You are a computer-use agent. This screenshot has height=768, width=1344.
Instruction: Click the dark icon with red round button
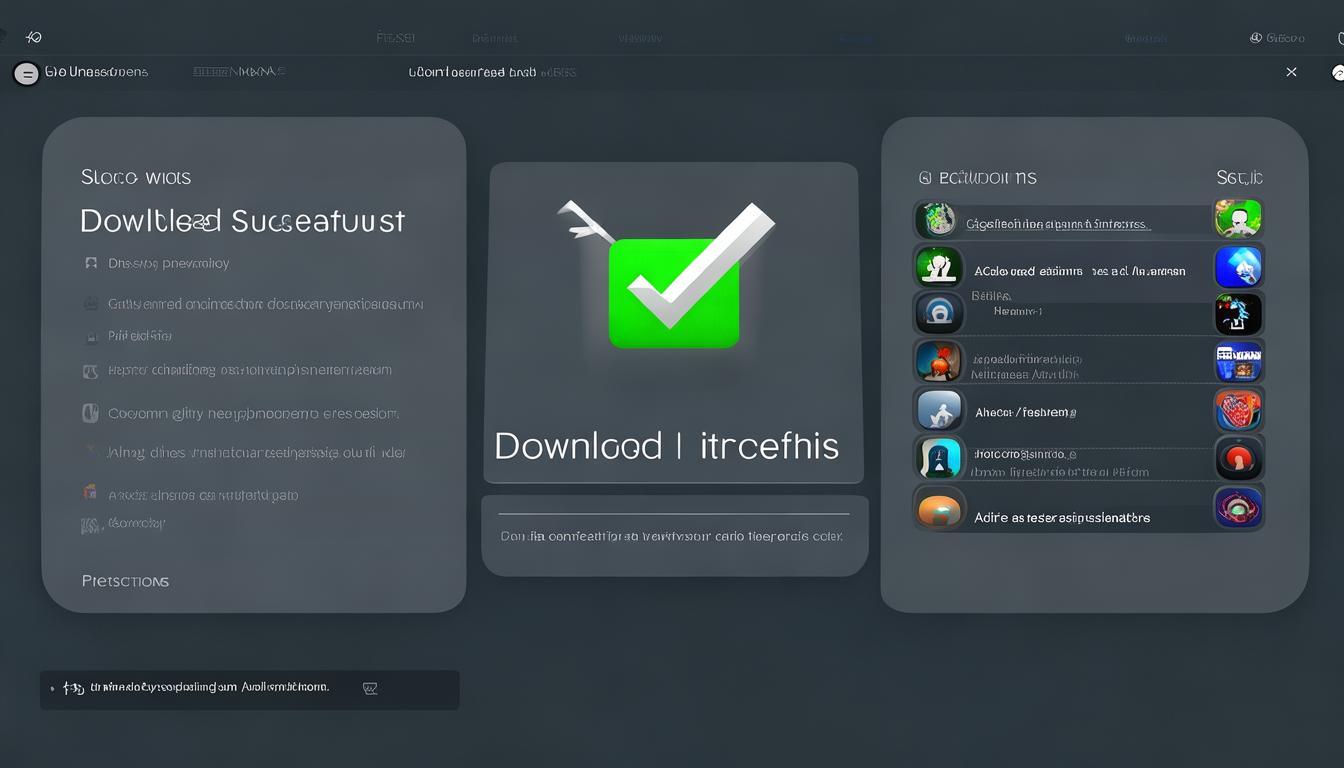(1238, 458)
